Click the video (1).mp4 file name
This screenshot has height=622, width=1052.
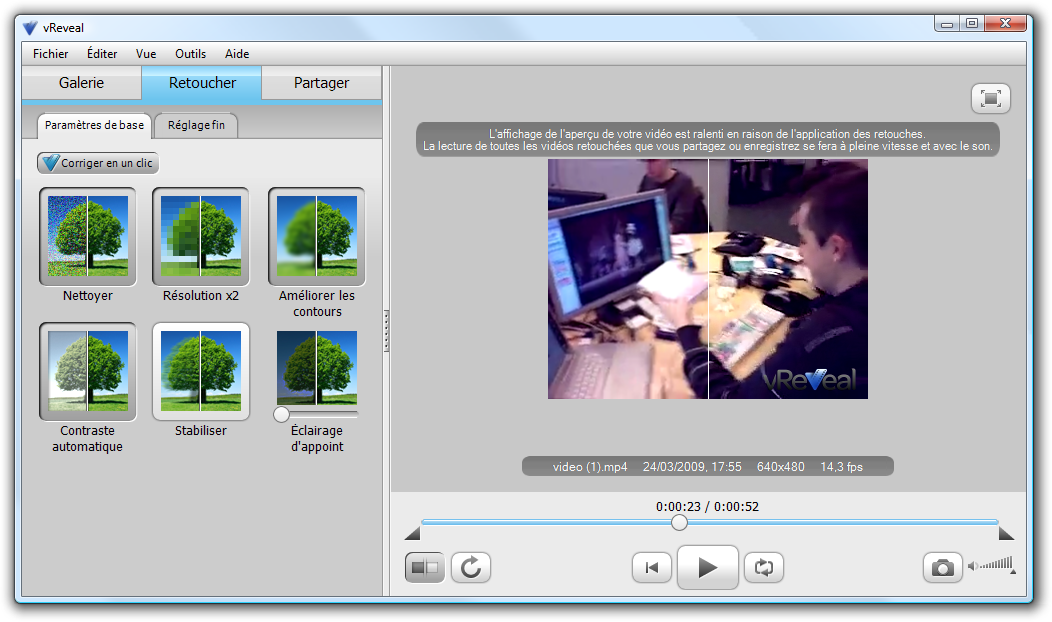click(x=590, y=467)
